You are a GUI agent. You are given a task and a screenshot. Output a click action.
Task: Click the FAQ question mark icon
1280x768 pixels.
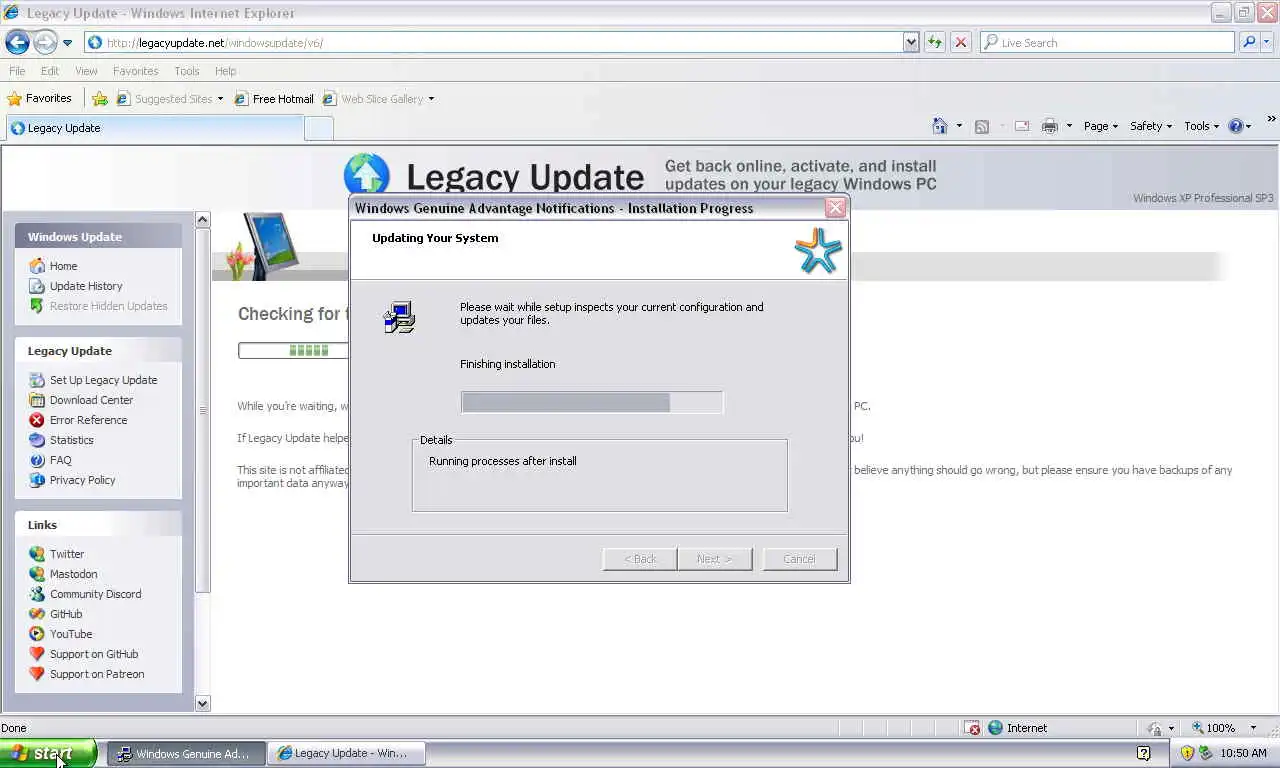37,460
